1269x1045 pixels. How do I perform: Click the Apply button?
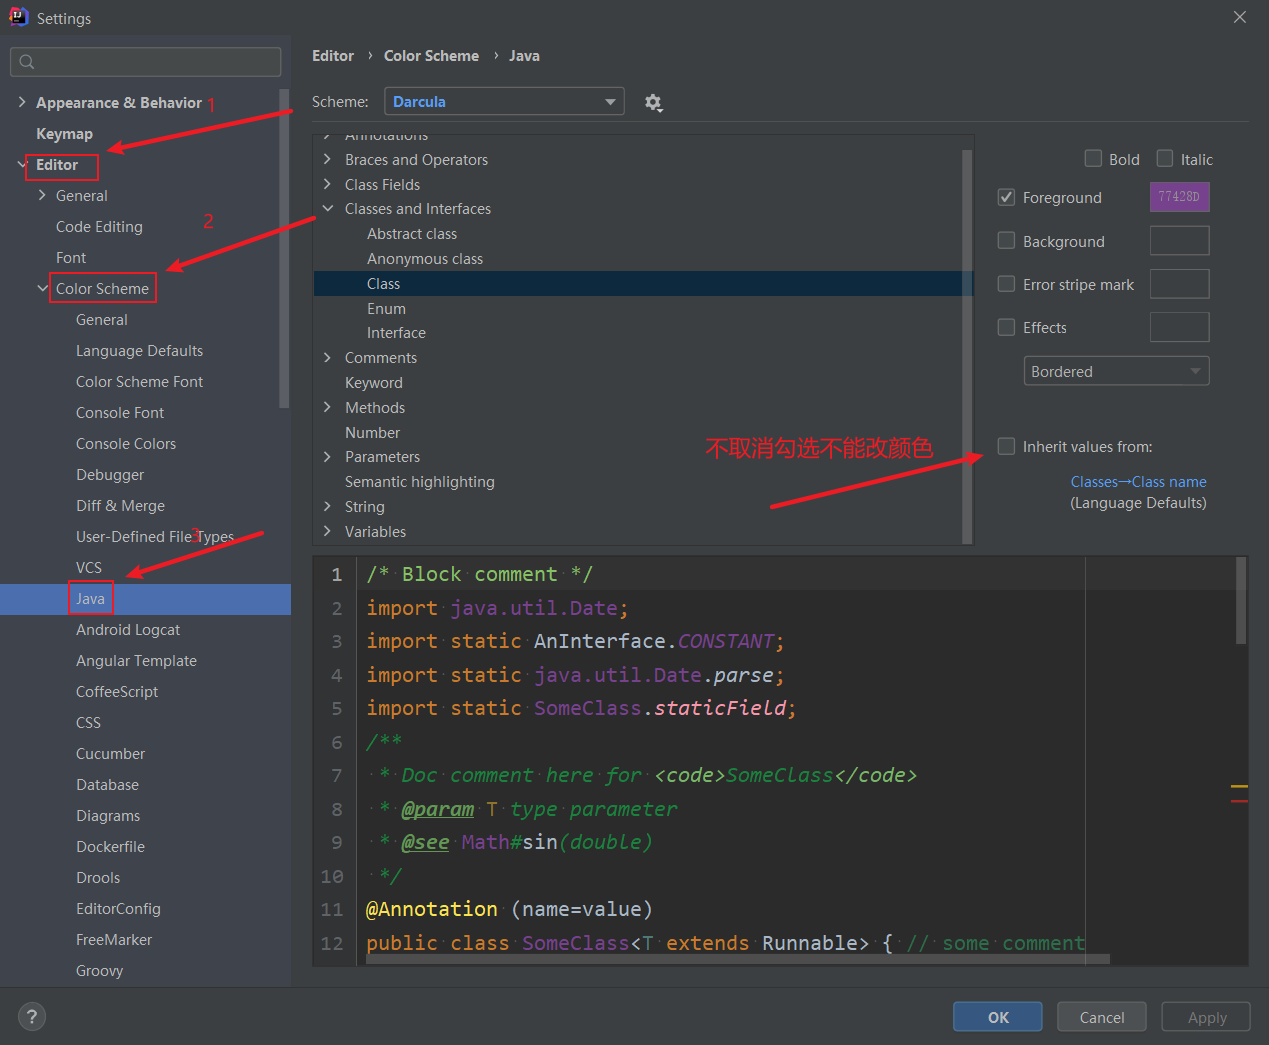(1207, 1017)
